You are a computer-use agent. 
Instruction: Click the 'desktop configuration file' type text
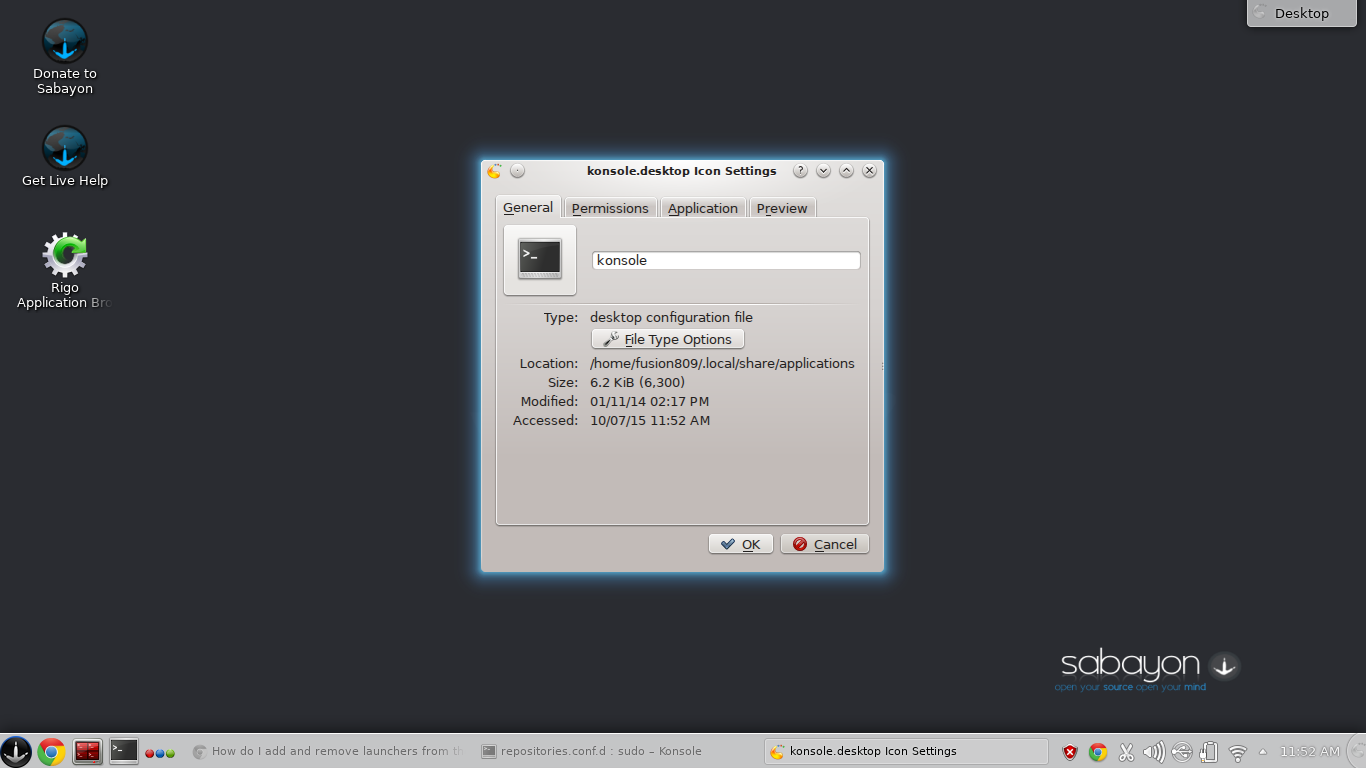click(671, 317)
